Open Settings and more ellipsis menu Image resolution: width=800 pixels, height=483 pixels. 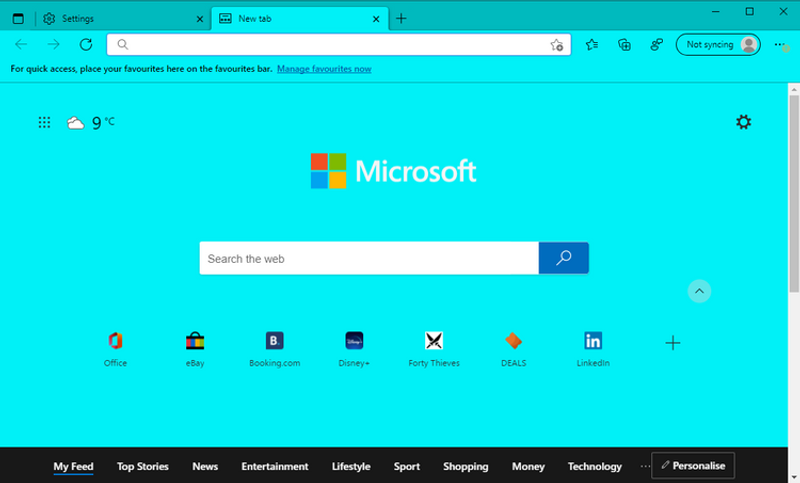[780, 44]
